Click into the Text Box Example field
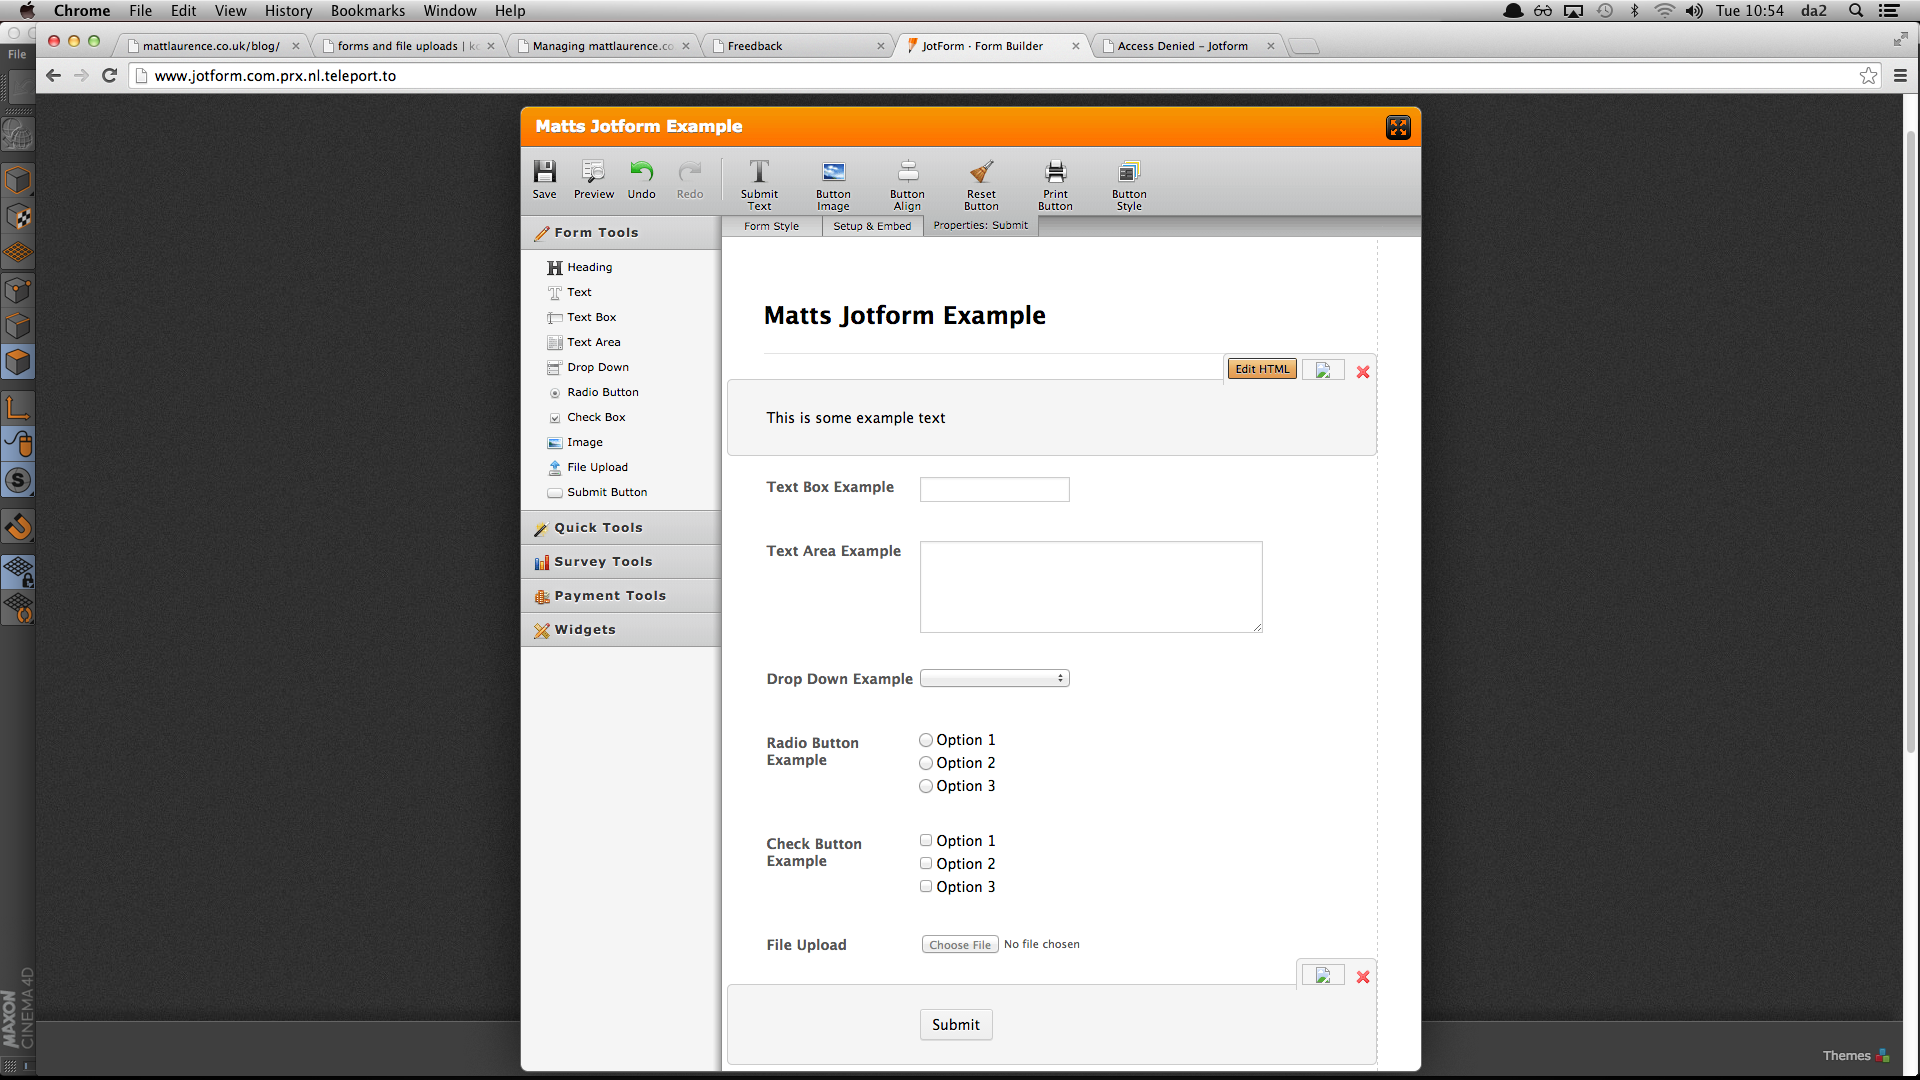This screenshot has width=1920, height=1080. coord(994,490)
